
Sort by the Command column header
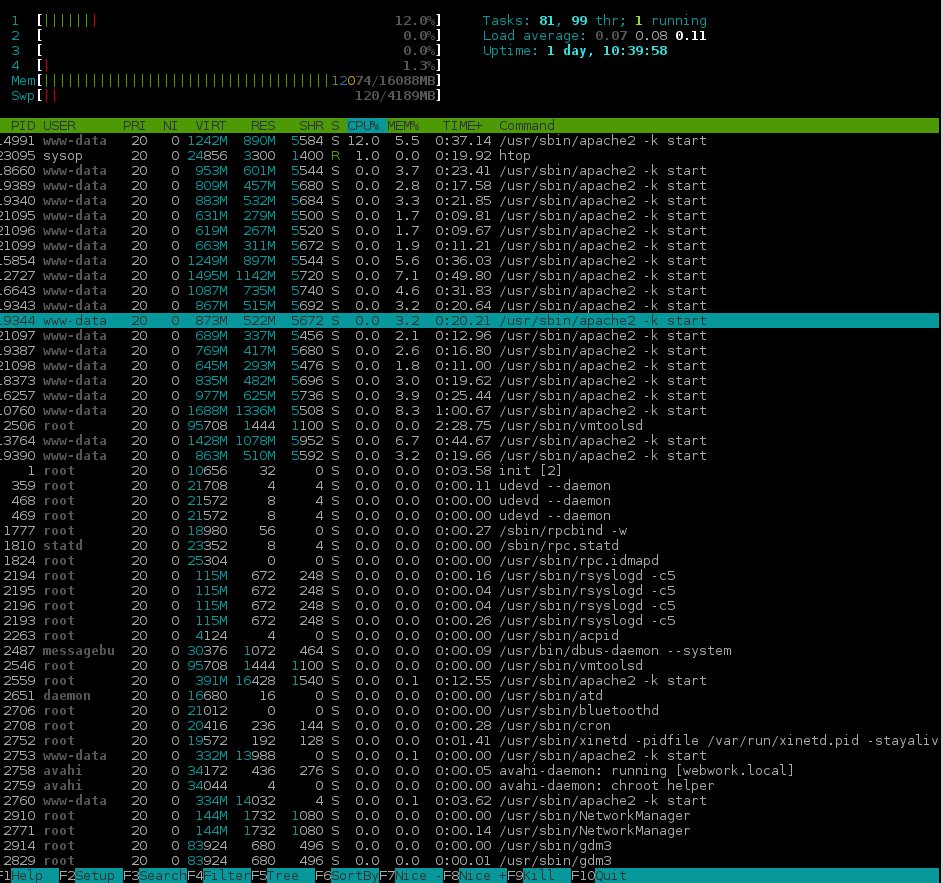tap(527, 126)
